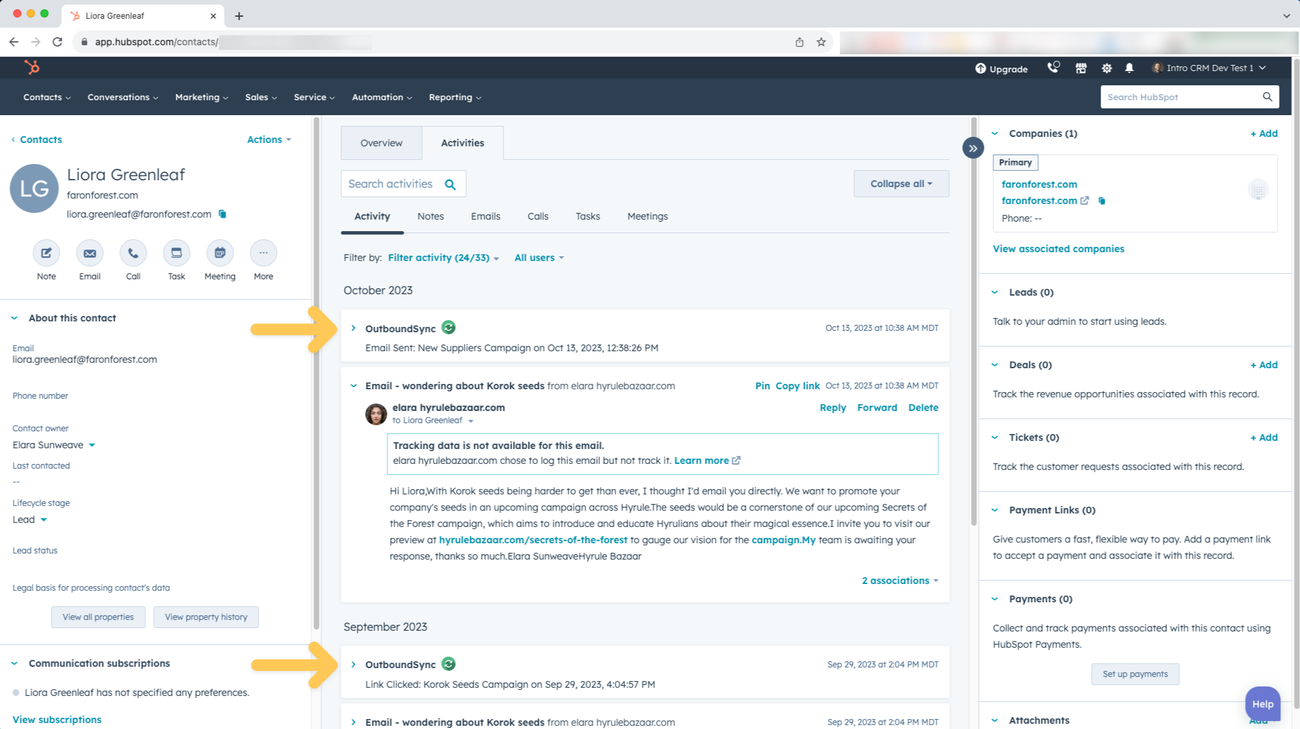Schedule a meeting using the Meeting icon
The height and width of the screenshot is (729, 1300).
click(219, 253)
